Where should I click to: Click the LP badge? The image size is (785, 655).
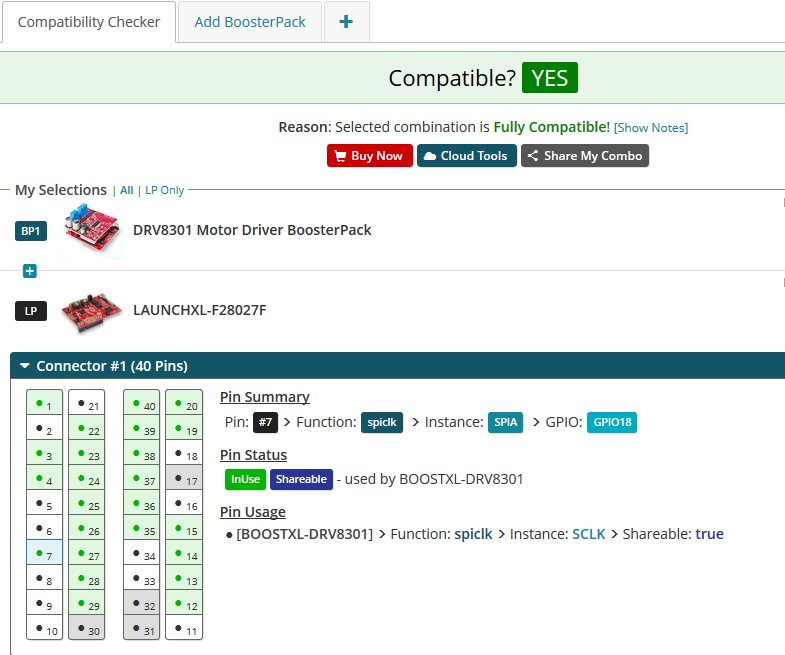[31, 311]
